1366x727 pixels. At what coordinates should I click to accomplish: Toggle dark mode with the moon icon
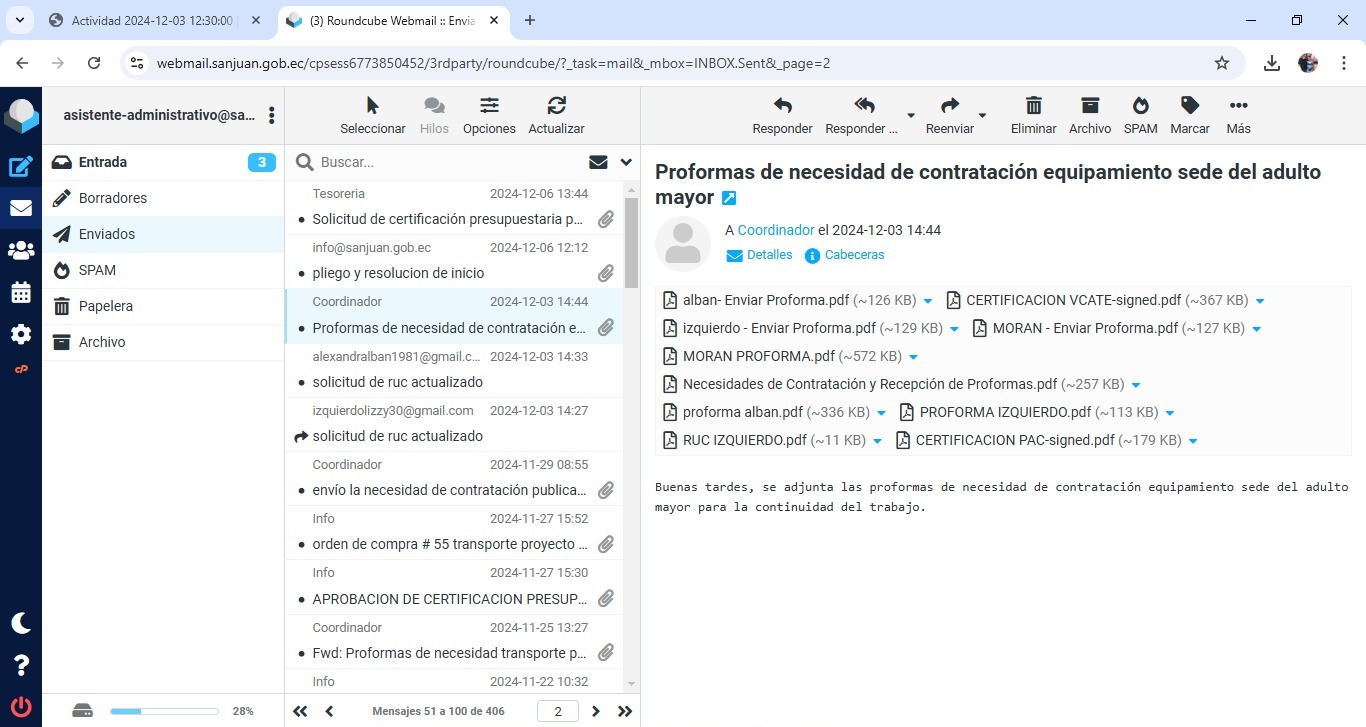coord(20,623)
